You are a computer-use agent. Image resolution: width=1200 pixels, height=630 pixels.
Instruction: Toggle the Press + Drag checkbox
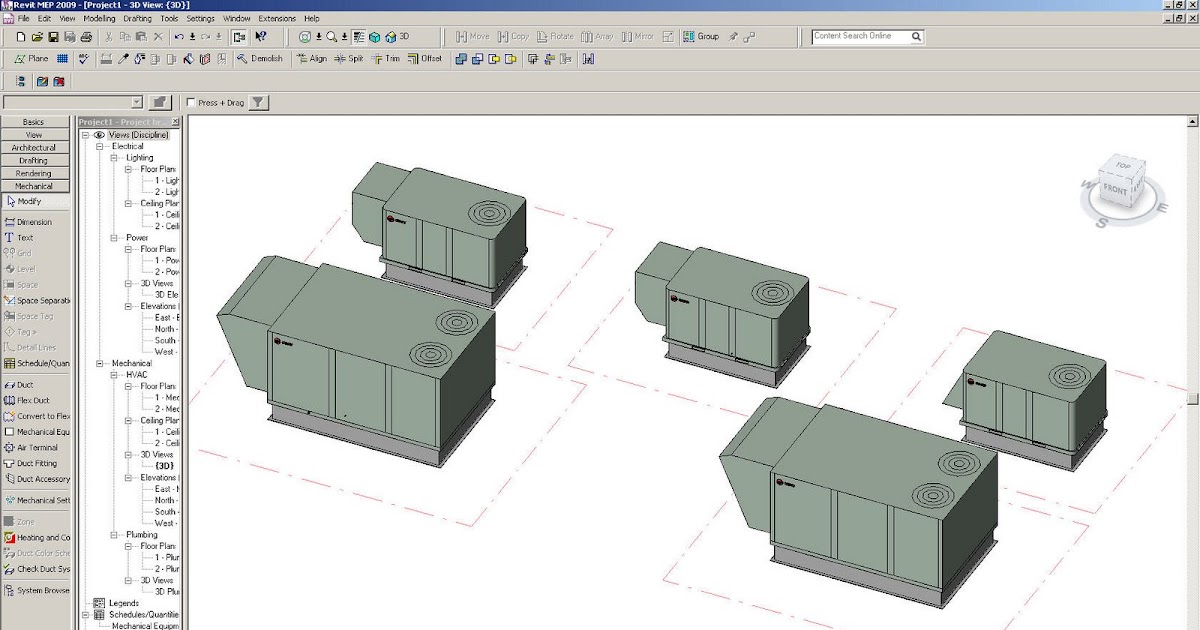point(192,103)
